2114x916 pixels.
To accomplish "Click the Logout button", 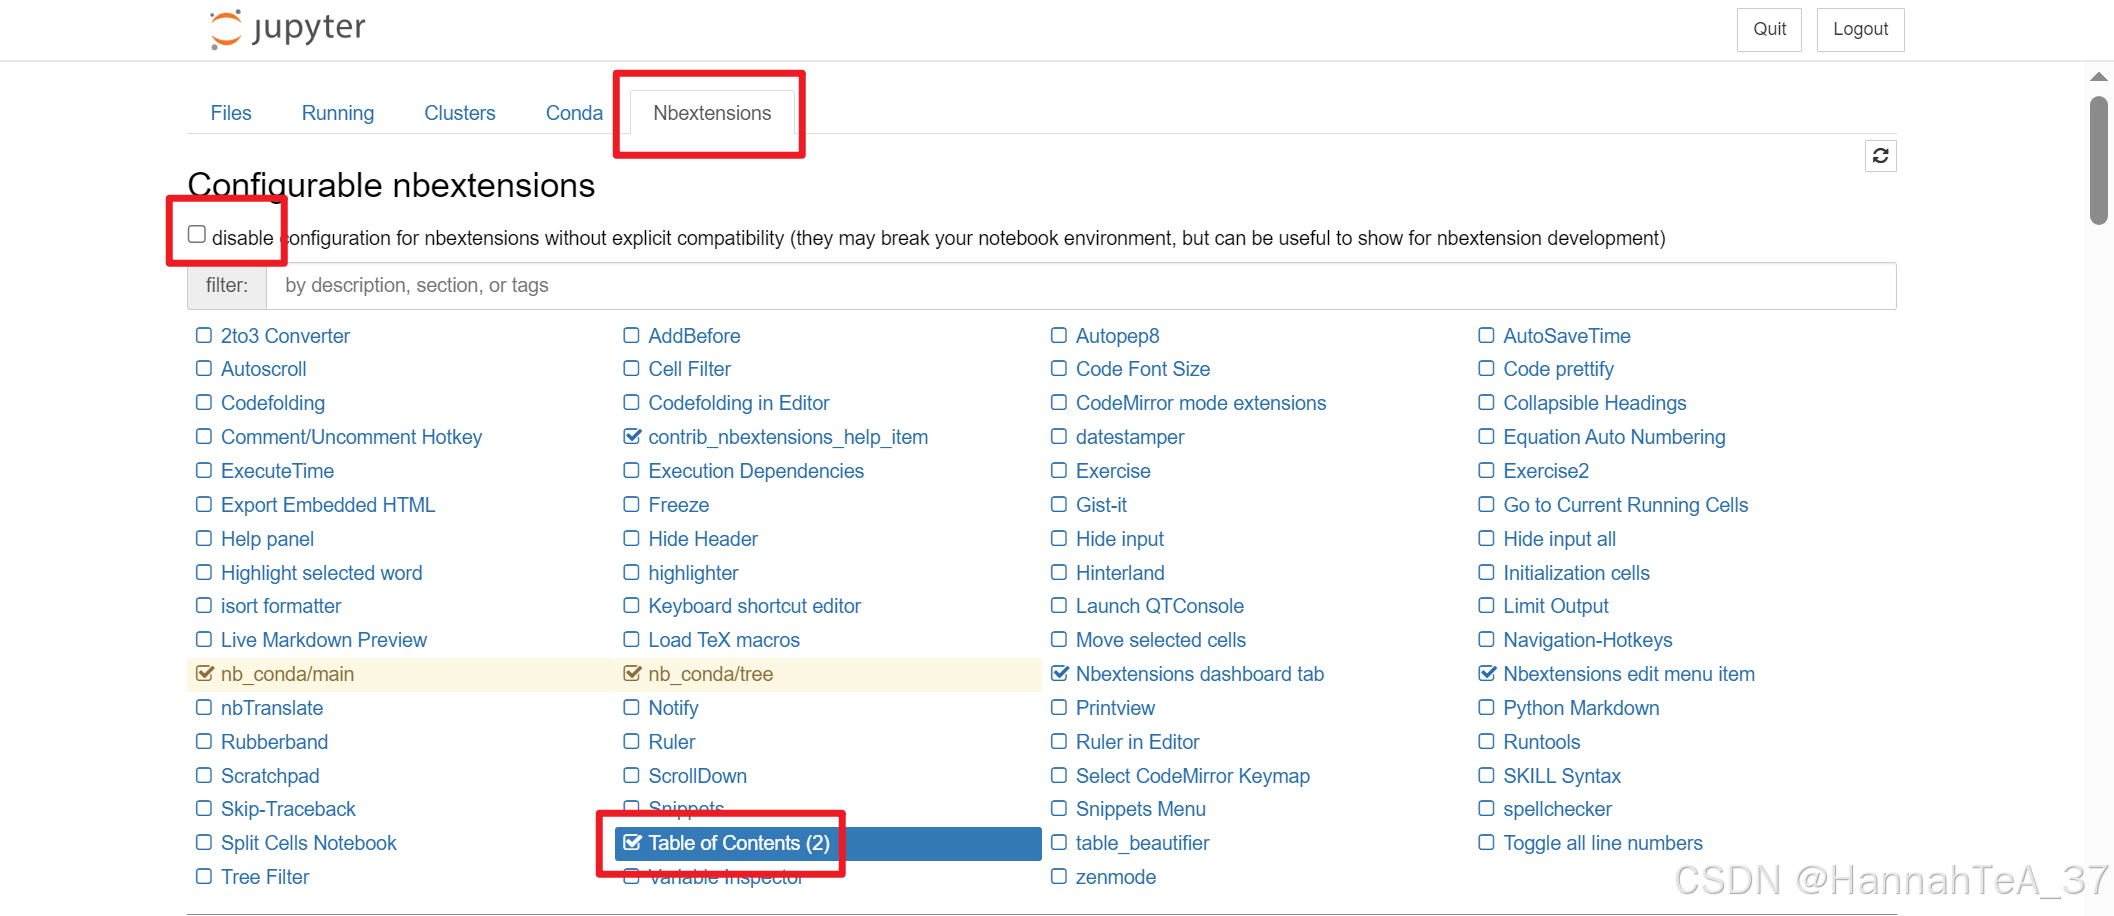I will pyautogui.click(x=1859, y=29).
